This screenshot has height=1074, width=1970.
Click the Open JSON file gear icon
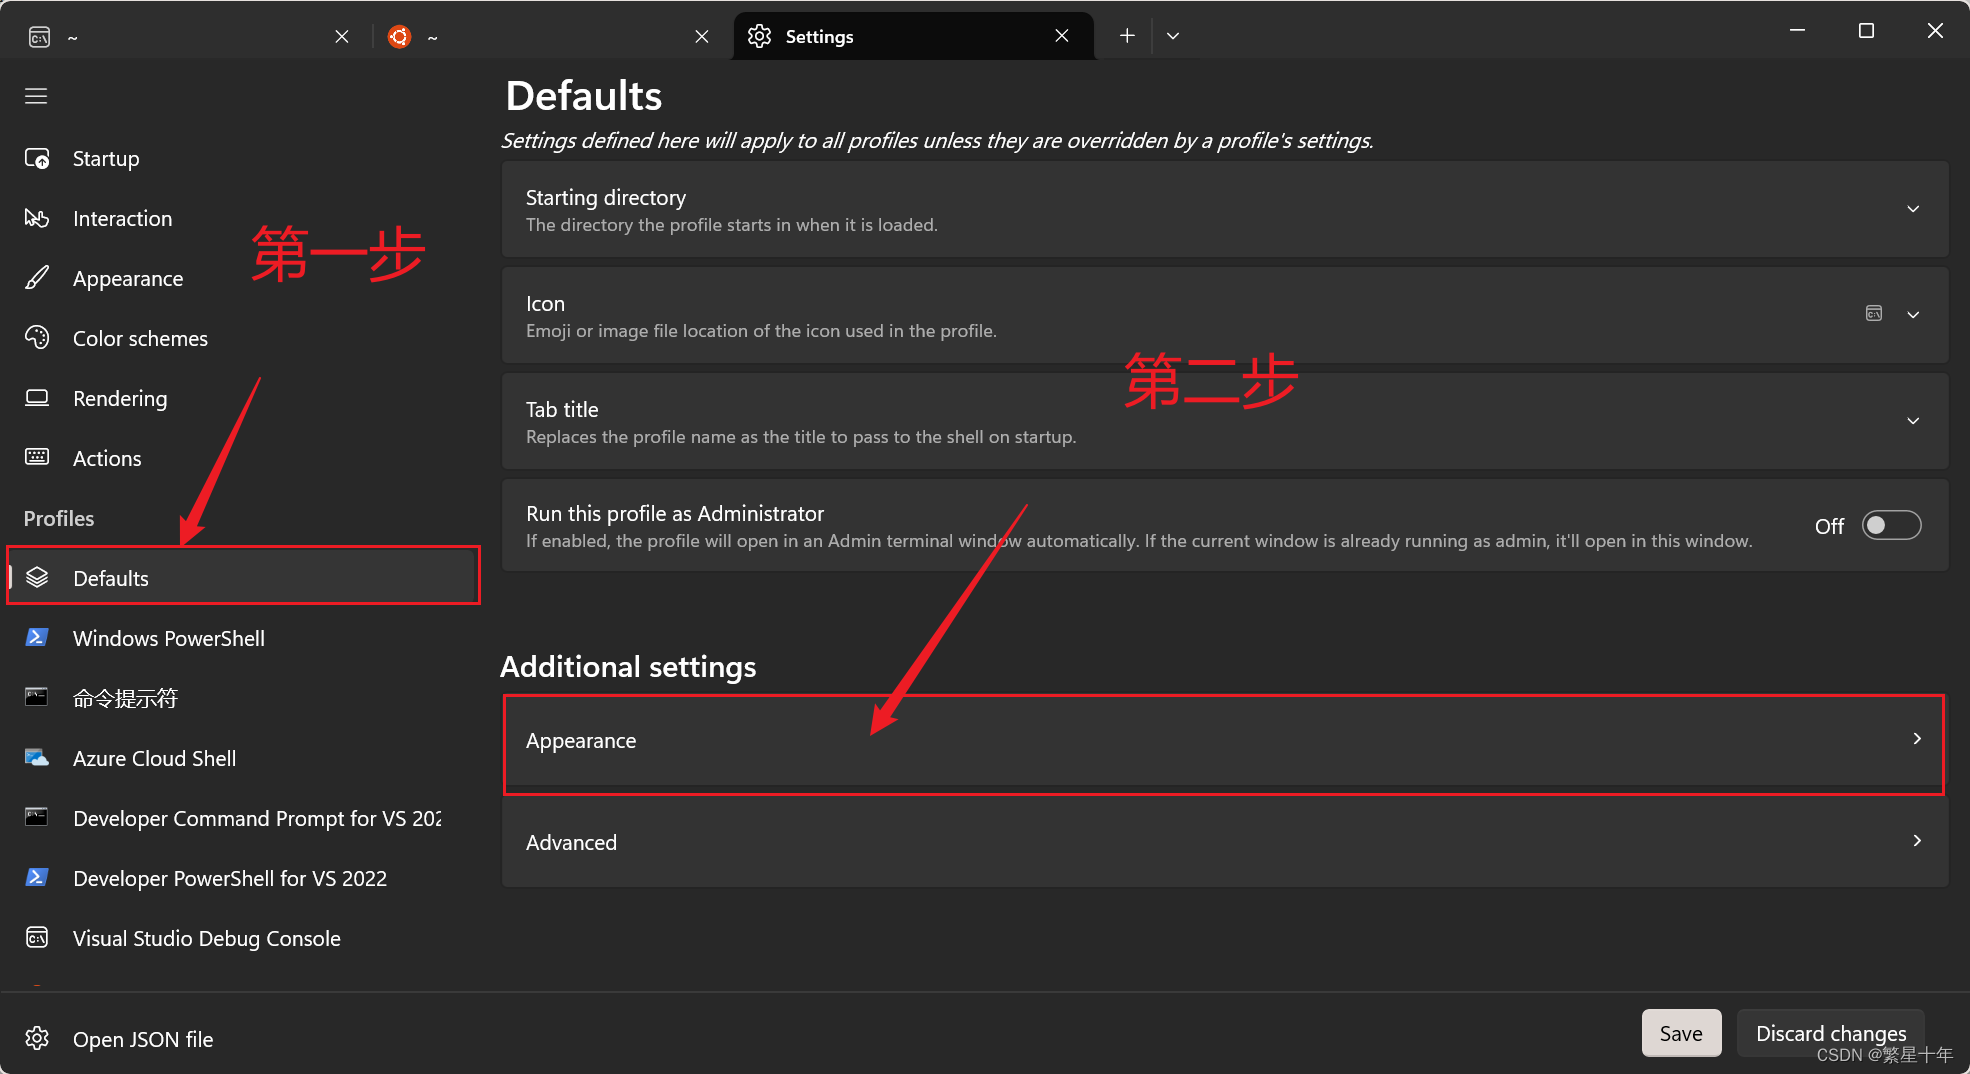(x=37, y=1038)
